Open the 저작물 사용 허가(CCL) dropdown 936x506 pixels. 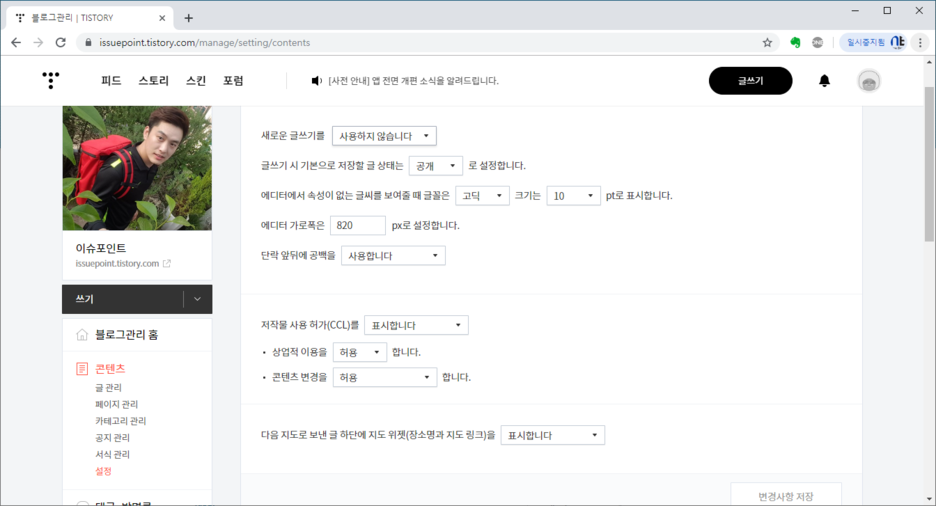[x=416, y=325]
